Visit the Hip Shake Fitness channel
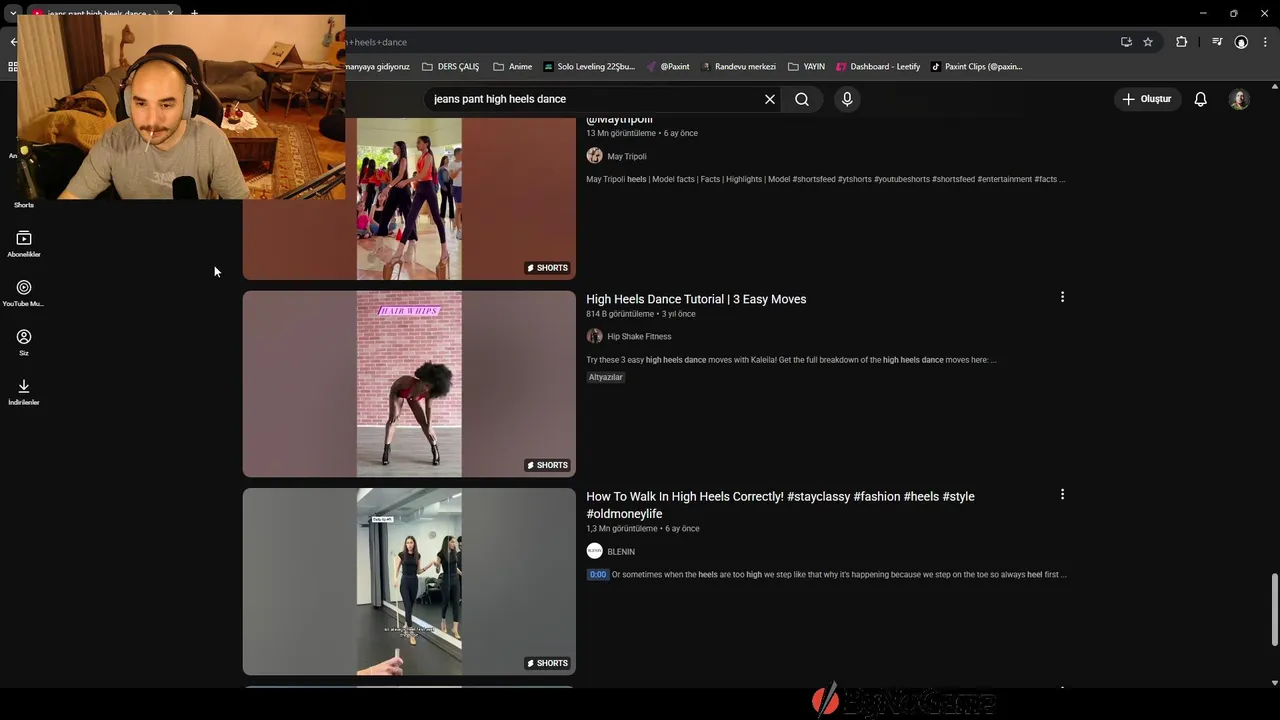This screenshot has height=720, width=1280. pyautogui.click(x=639, y=336)
